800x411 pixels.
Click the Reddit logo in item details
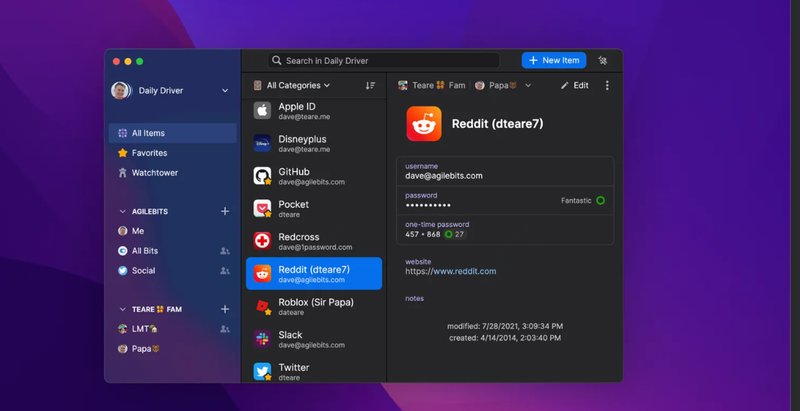pyautogui.click(x=424, y=123)
